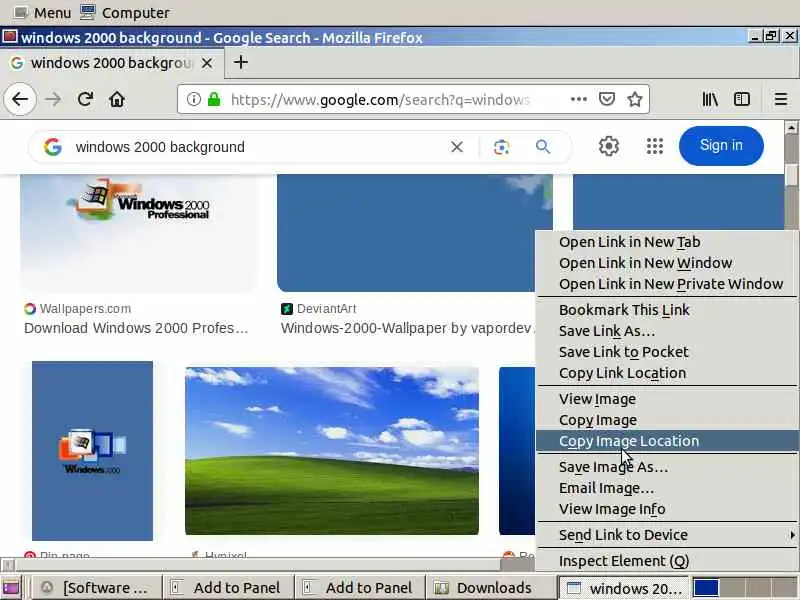Click show desktop icon in bottom panel

(11, 587)
